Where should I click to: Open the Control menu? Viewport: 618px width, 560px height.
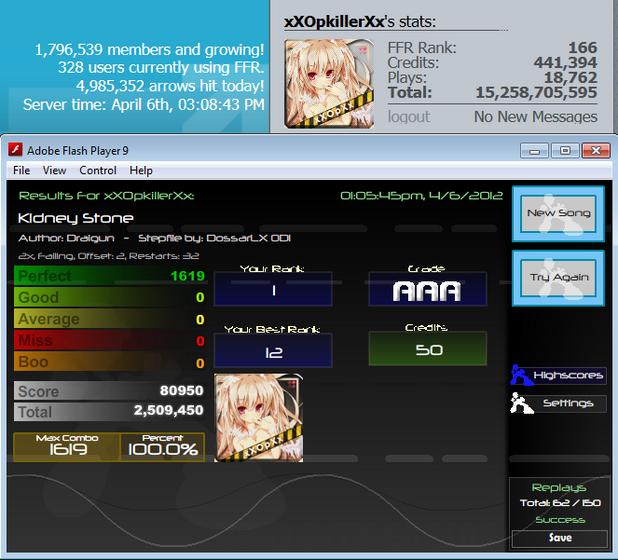click(x=98, y=170)
